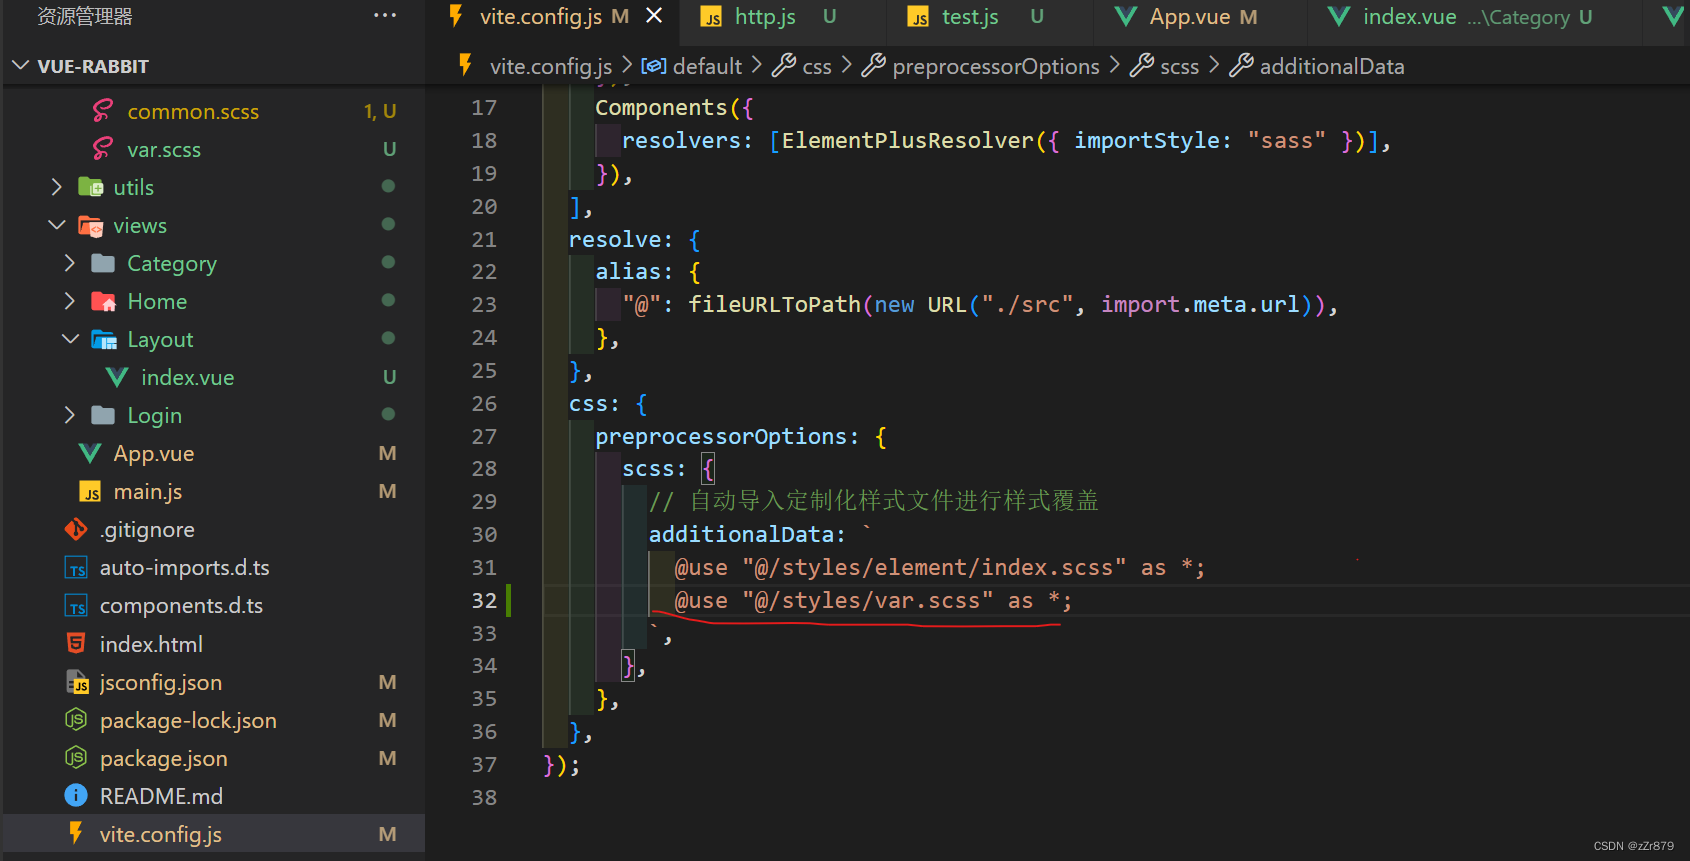Image resolution: width=1690 pixels, height=861 pixels.
Task: Click the preprocessorOptions breadcrumb segment
Action: 996,66
